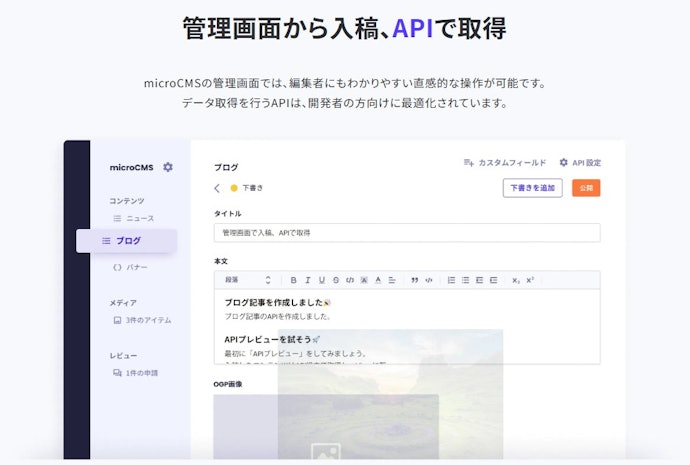
Task: Click the orange 公開 button
Action: pos(586,188)
